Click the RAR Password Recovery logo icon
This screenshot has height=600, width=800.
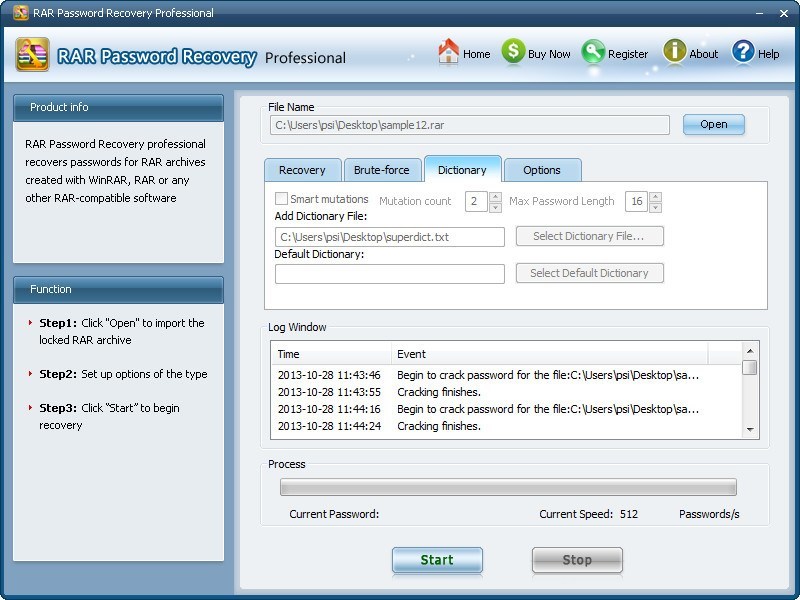tap(32, 55)
